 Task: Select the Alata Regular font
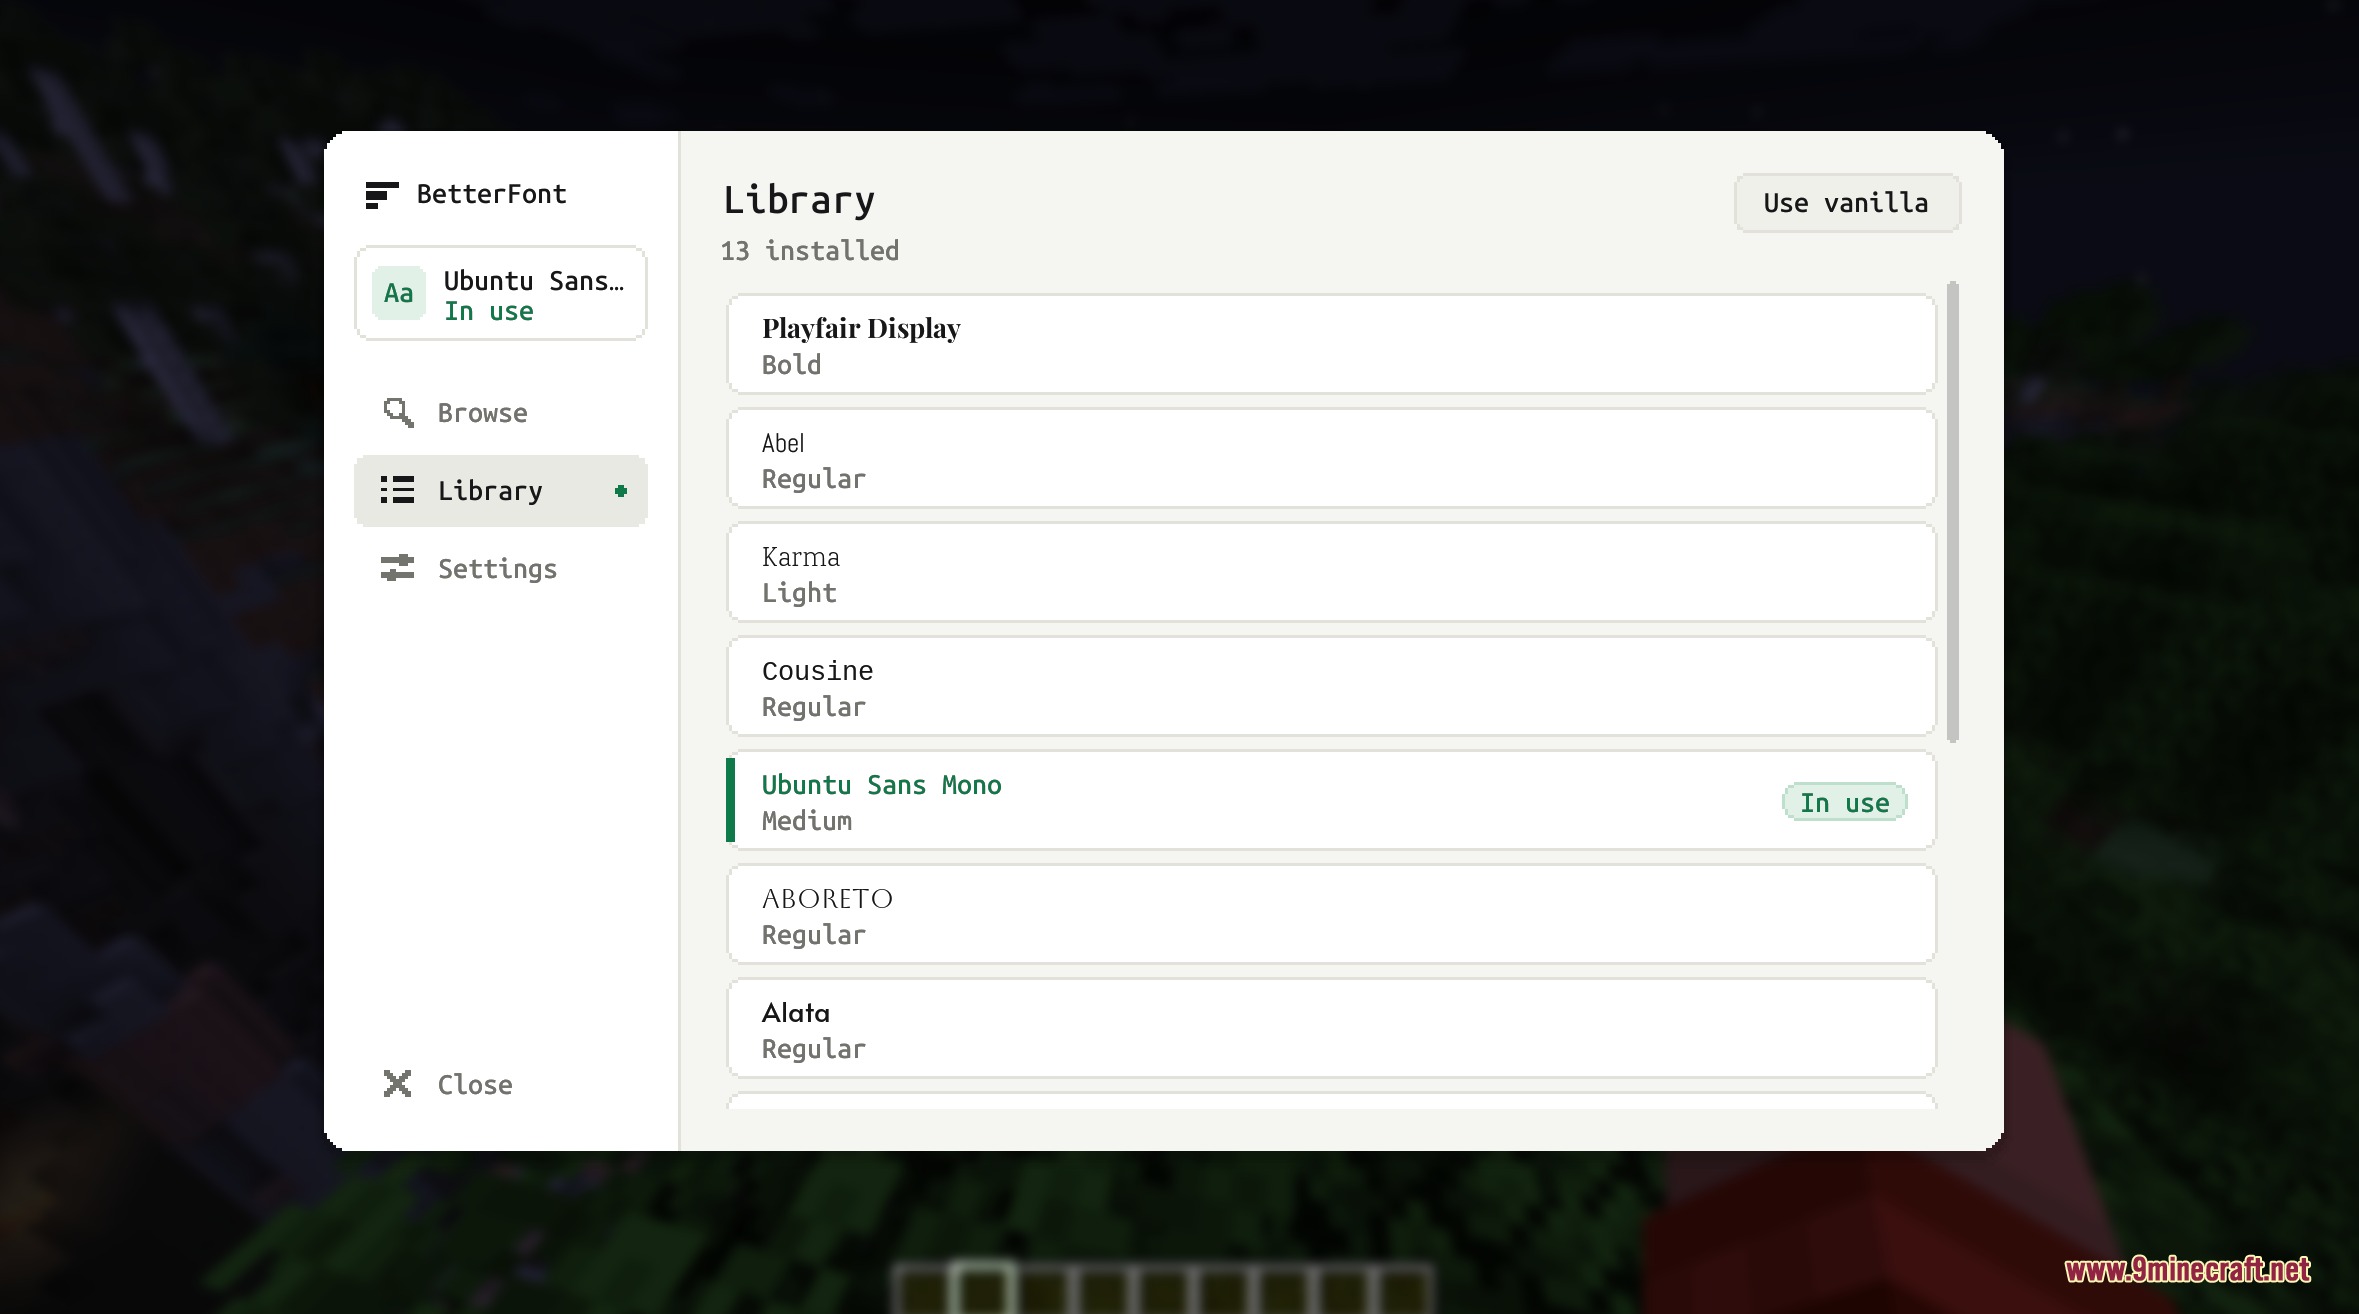(x=1331, y=1028)
